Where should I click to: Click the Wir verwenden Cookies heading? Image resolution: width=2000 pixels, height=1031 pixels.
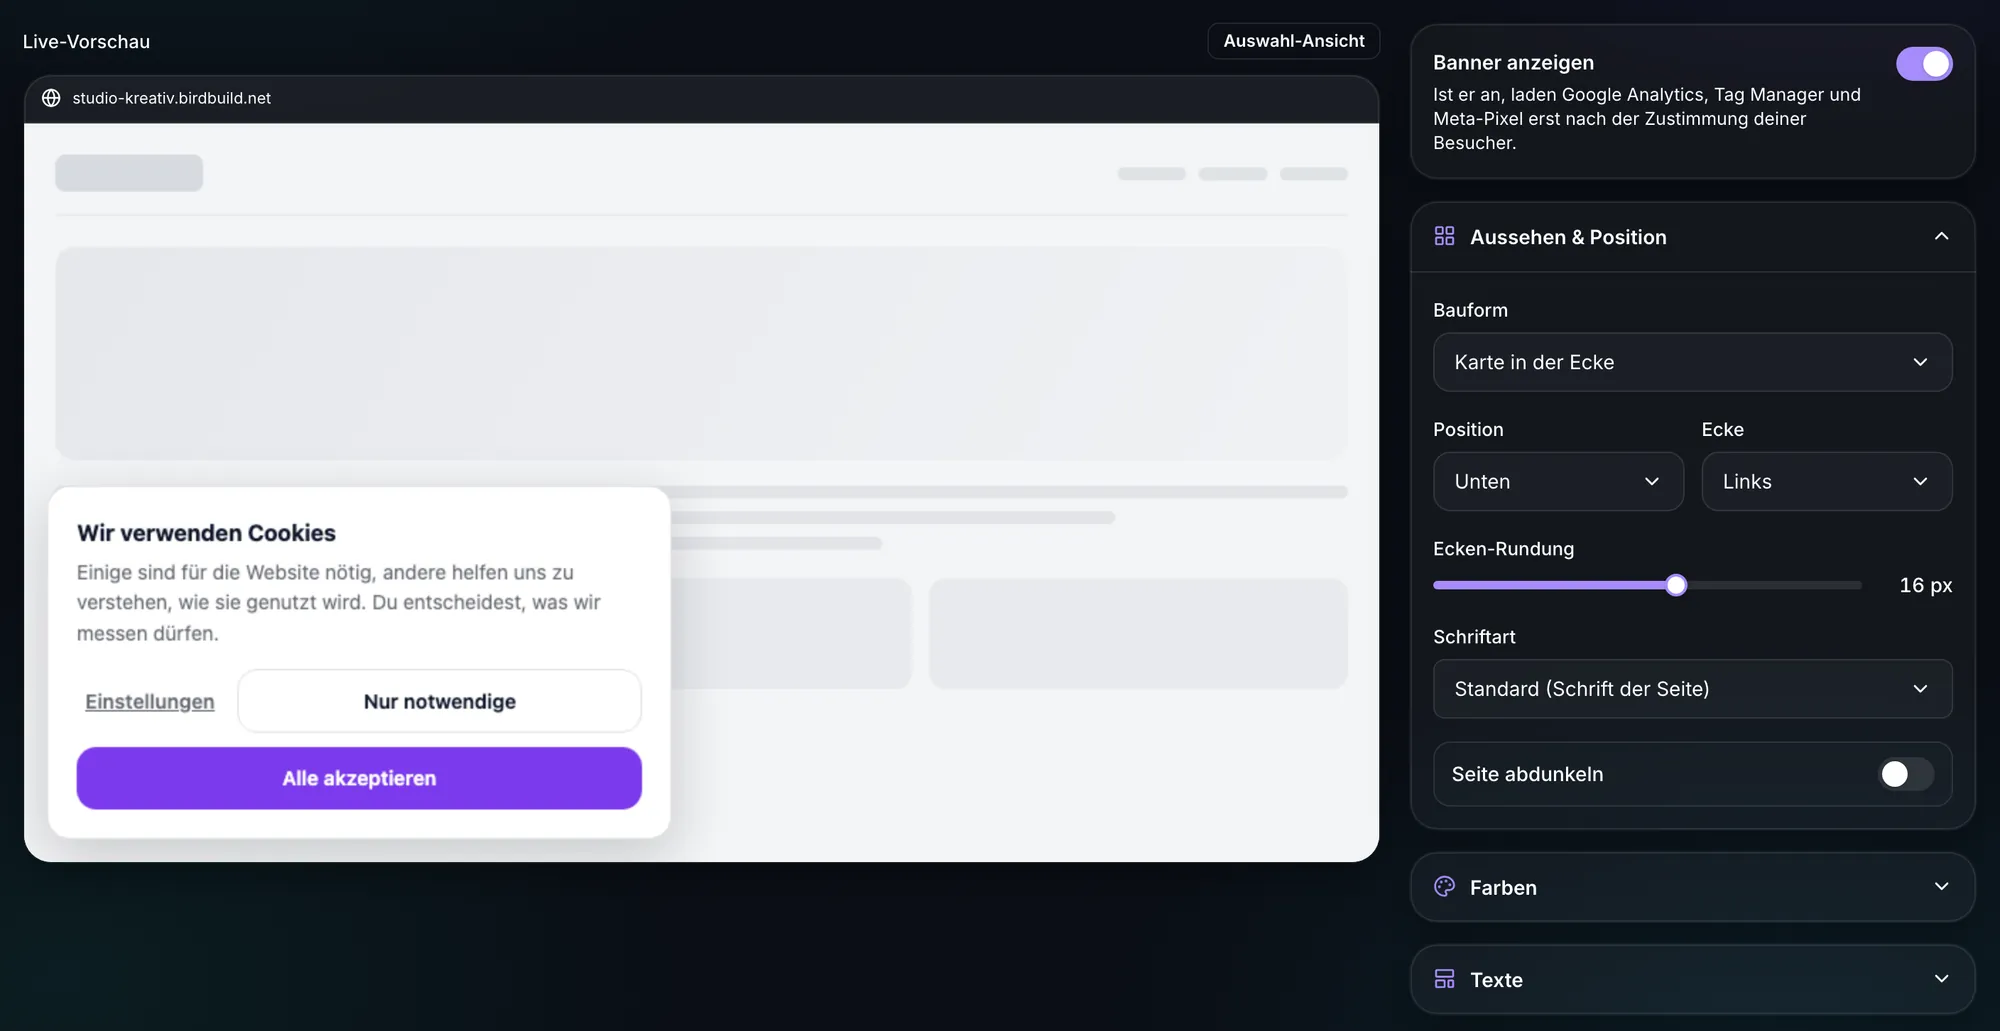(x=206, y=533)
